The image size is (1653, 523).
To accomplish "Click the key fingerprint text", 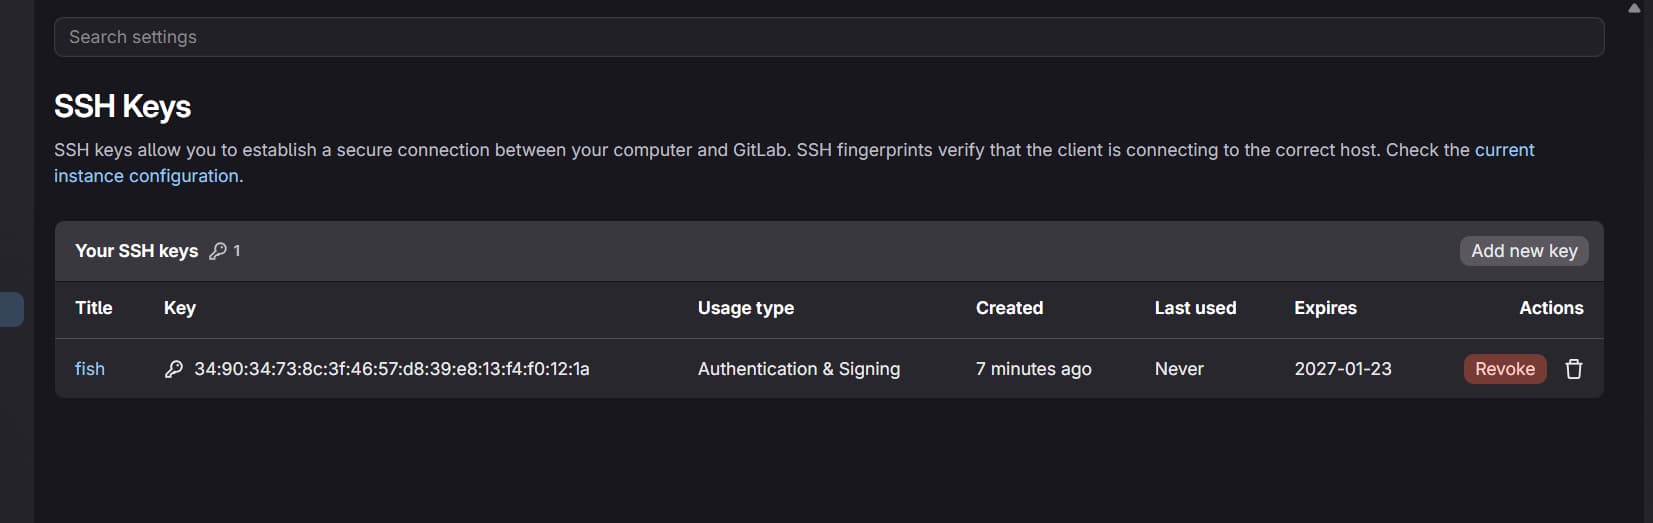I will coord(391,369).
